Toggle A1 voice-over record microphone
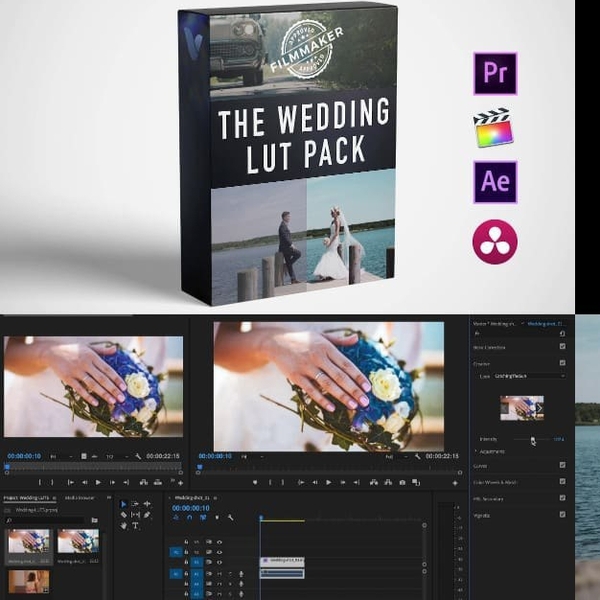Image resolution: width=600 pixels, height=600 pixels. (241, 574)
